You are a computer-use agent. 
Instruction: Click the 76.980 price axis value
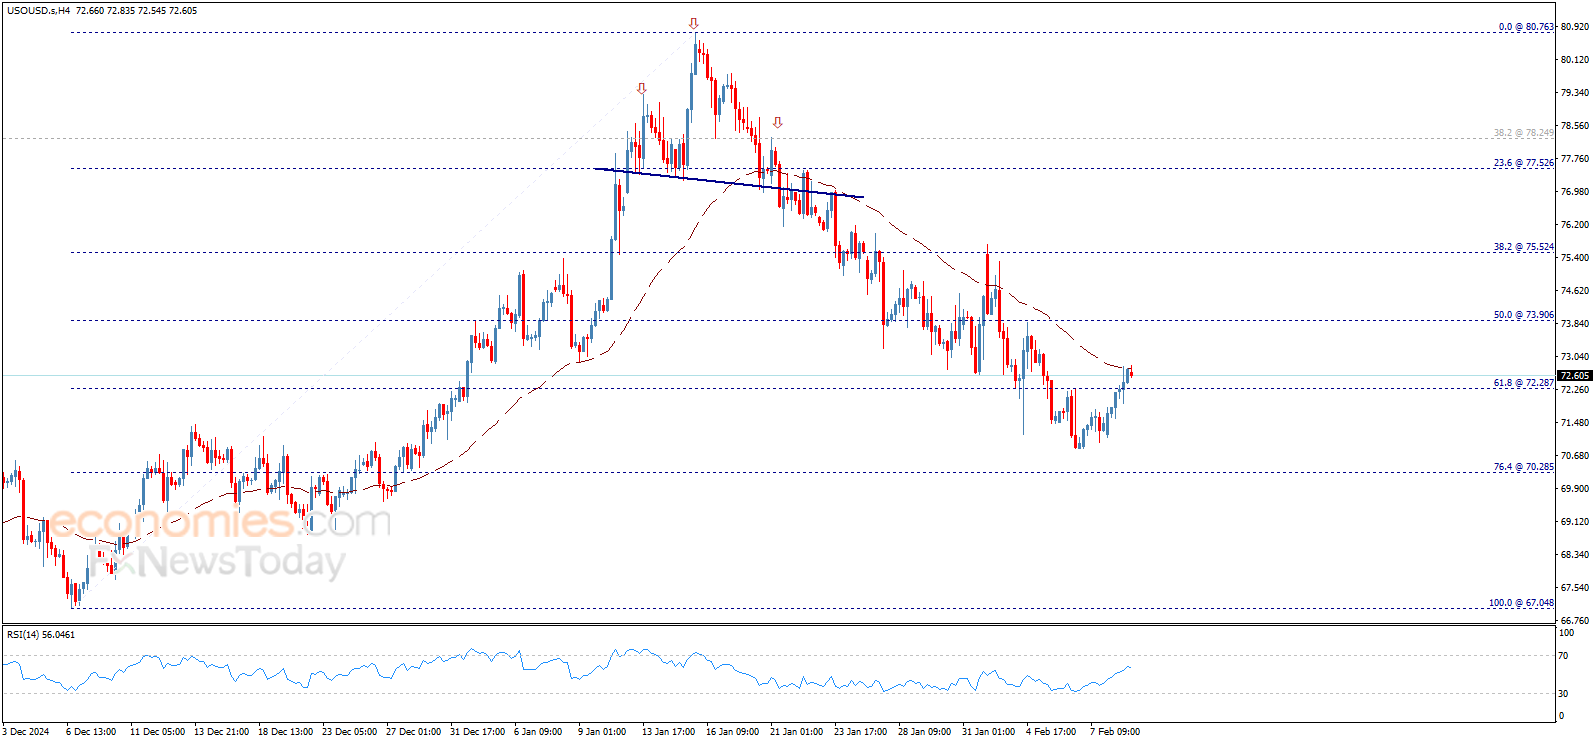1575,192
